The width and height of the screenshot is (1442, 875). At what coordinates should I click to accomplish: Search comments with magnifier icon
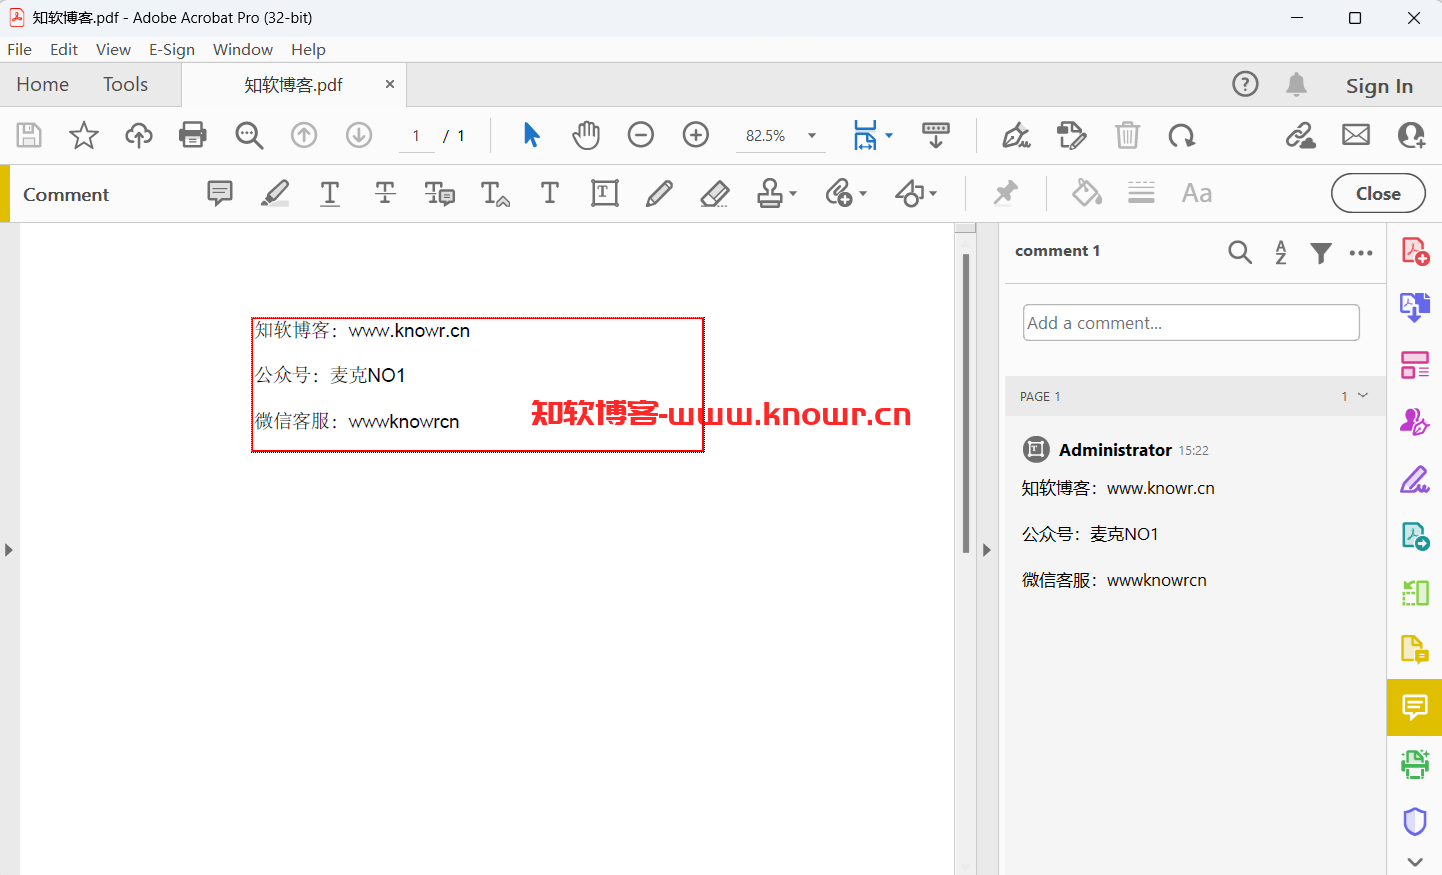coord(1240,252)
